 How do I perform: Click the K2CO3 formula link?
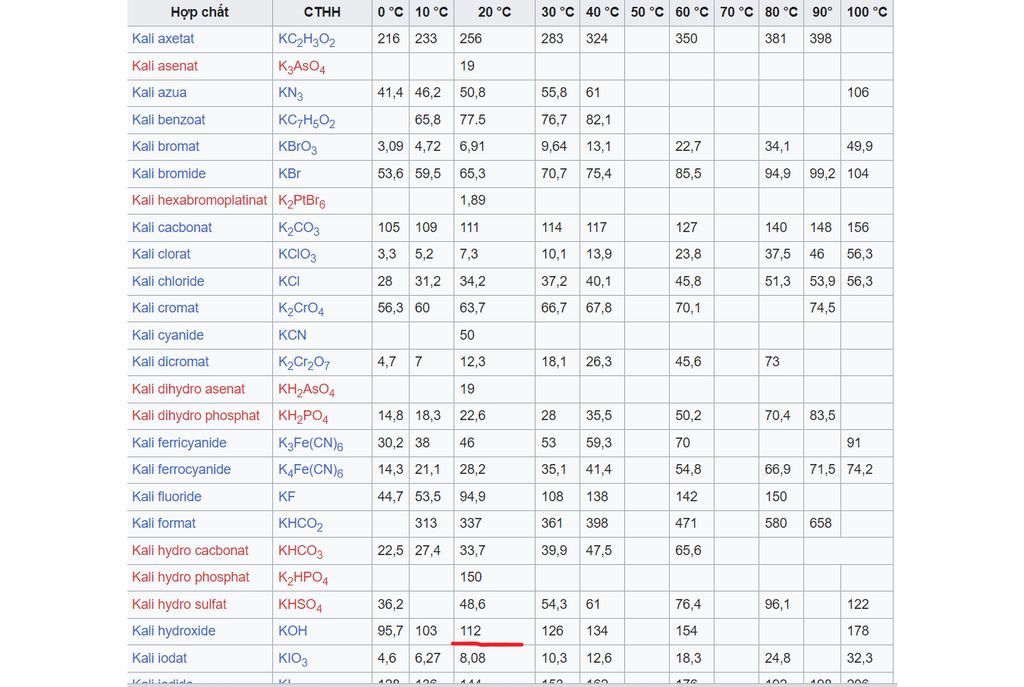(299, 229)
